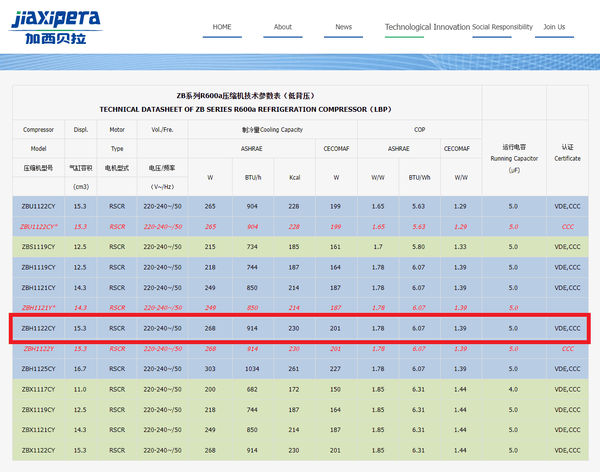600x472 pixels.
Task: Click the red ZBU1122CY* model row
Action: (x=39, y=226)
